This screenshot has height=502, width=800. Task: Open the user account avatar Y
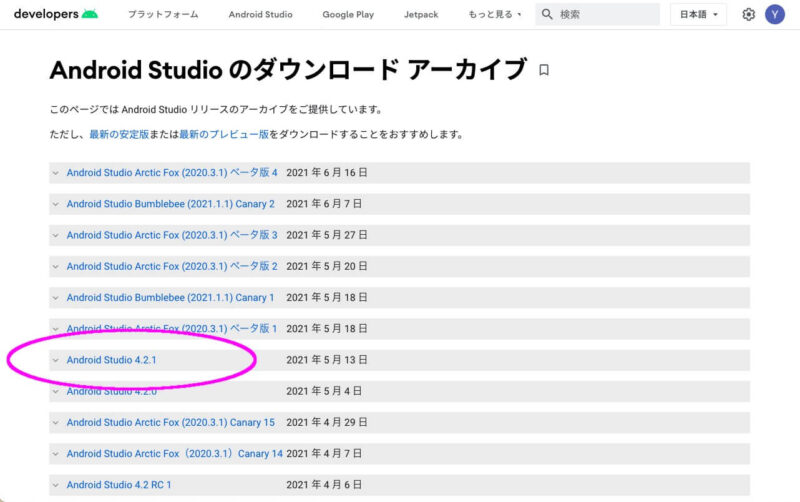point(774,14)
